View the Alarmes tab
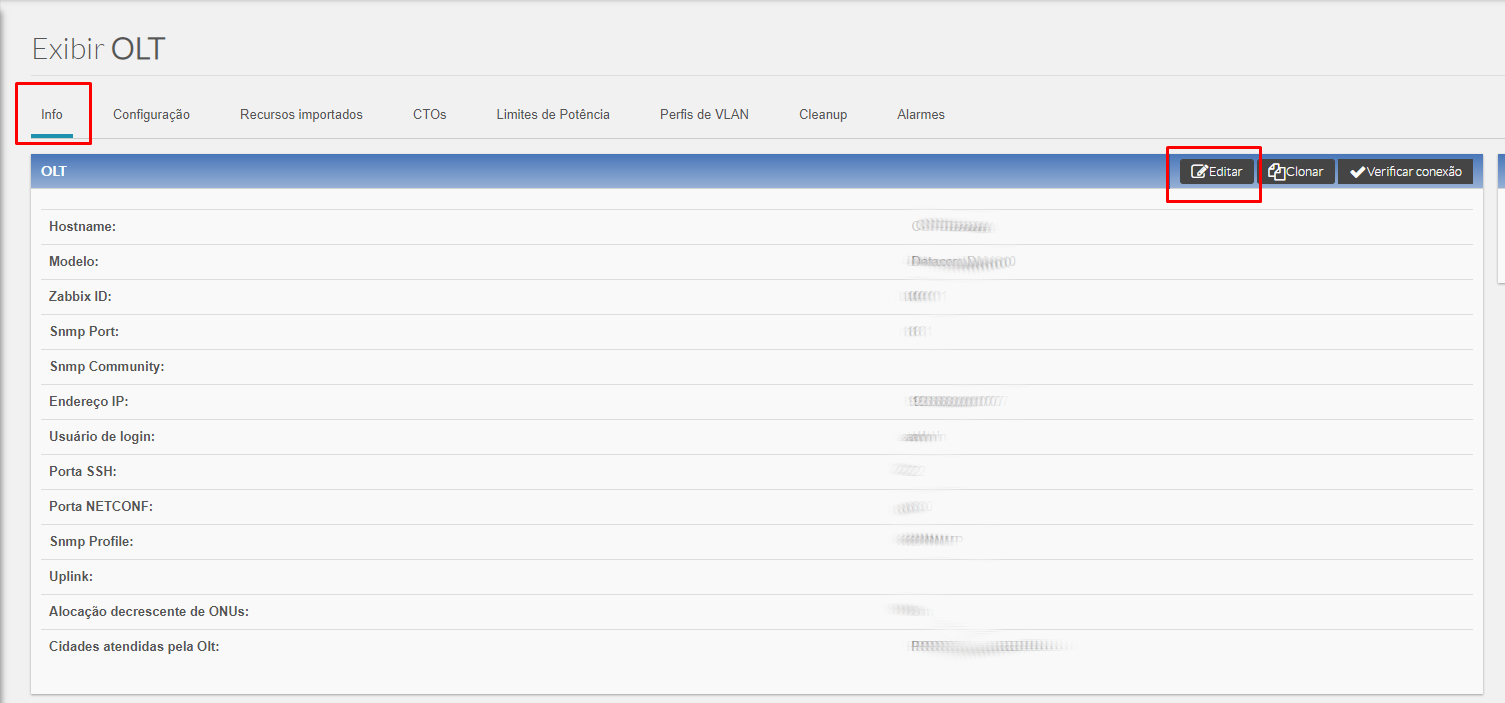The width and height of the screenshot is (1505, 703). 921,114
